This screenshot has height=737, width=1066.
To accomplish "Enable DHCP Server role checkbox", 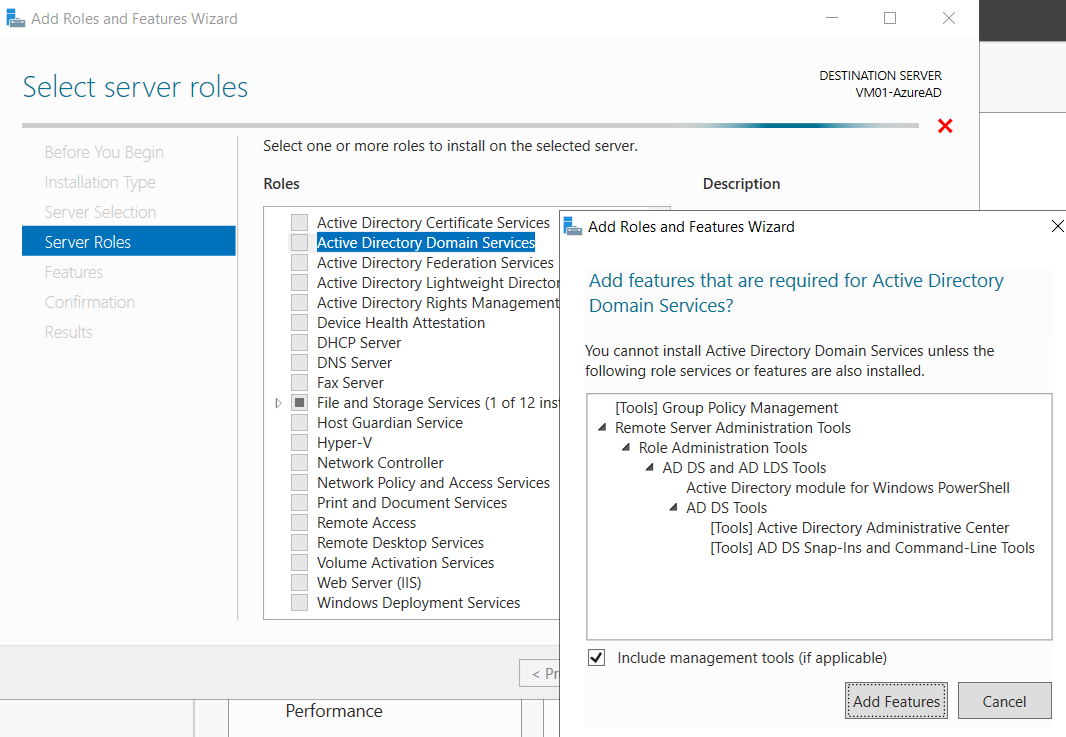I will [x=299, y=343].
